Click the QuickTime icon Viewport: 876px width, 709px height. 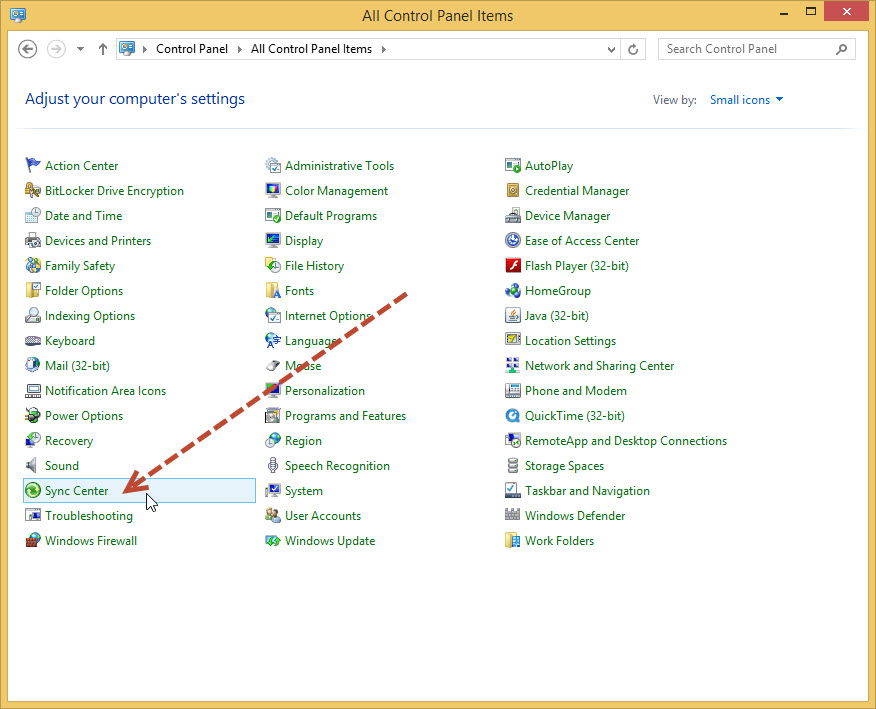click(x=513, y=416)
